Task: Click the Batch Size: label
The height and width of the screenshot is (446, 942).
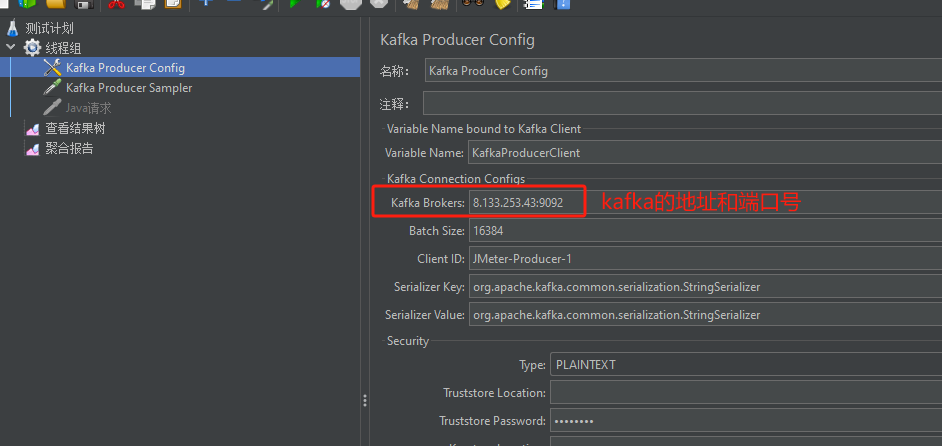Action: click(x=437, y=231)
